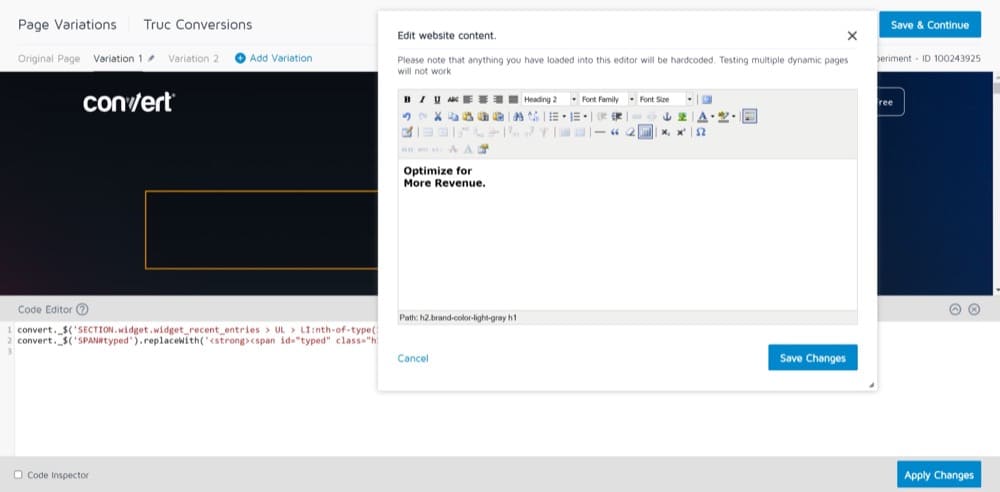Click the underline icon
1000x492 pixels.
coord(437,100)
